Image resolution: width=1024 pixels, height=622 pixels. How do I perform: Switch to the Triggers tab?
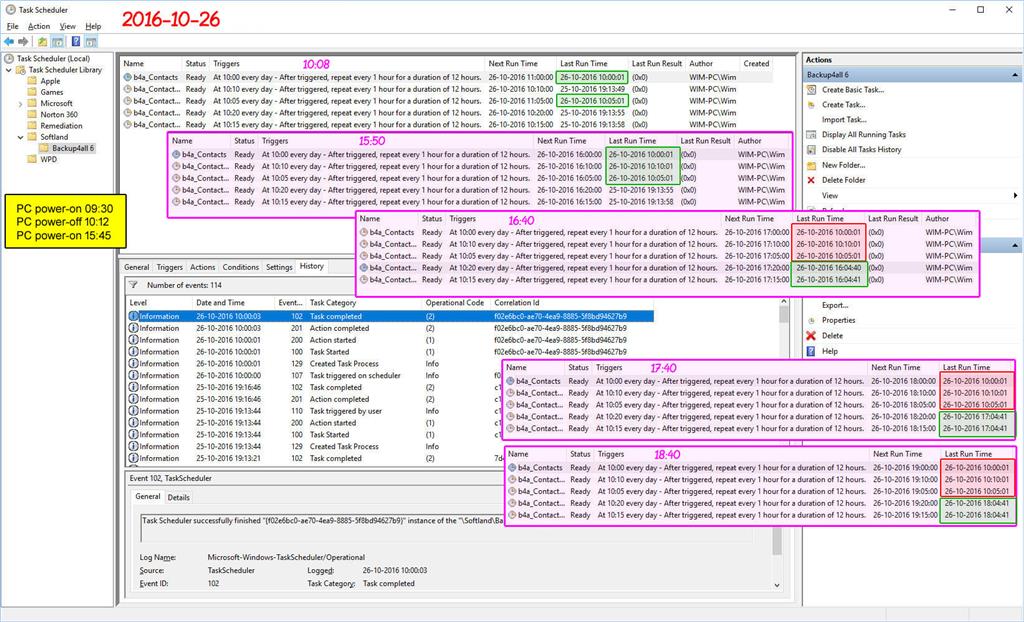168,267
